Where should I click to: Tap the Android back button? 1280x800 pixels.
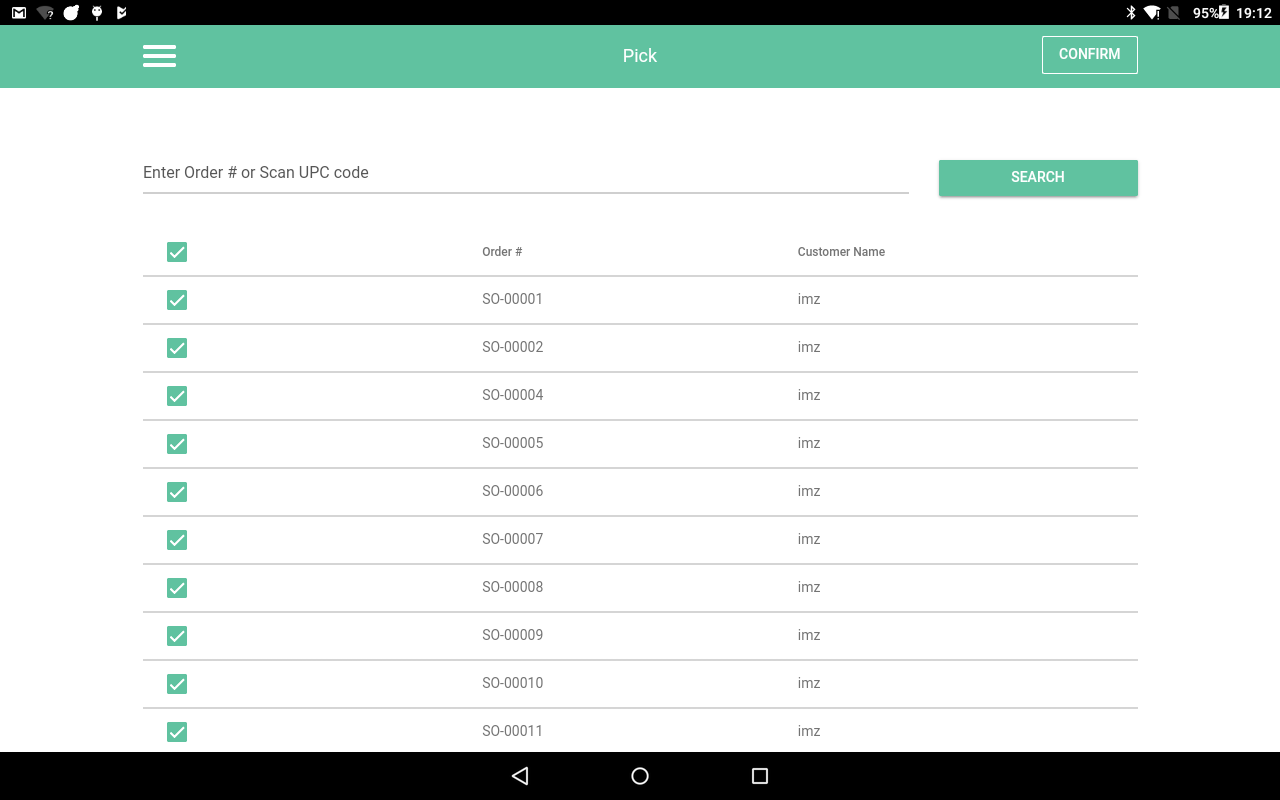519,776
